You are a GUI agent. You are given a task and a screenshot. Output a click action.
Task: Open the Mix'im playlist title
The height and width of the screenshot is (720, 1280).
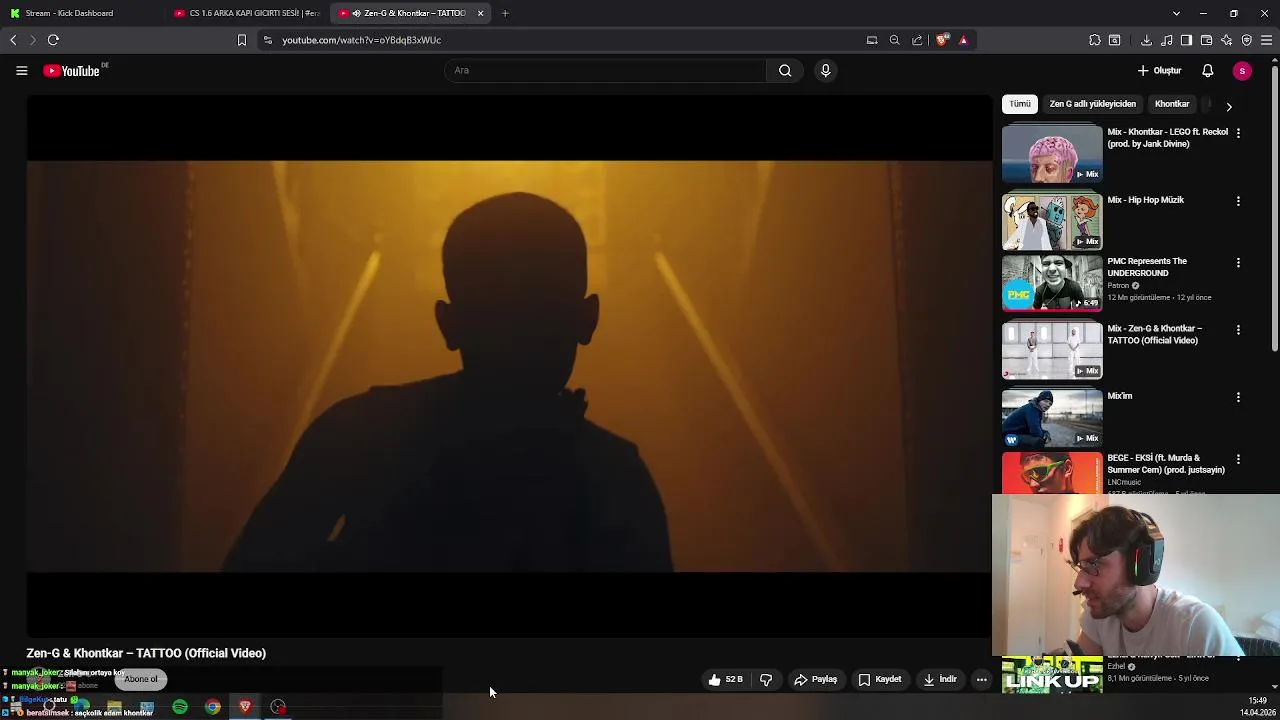pos(1120,396)
